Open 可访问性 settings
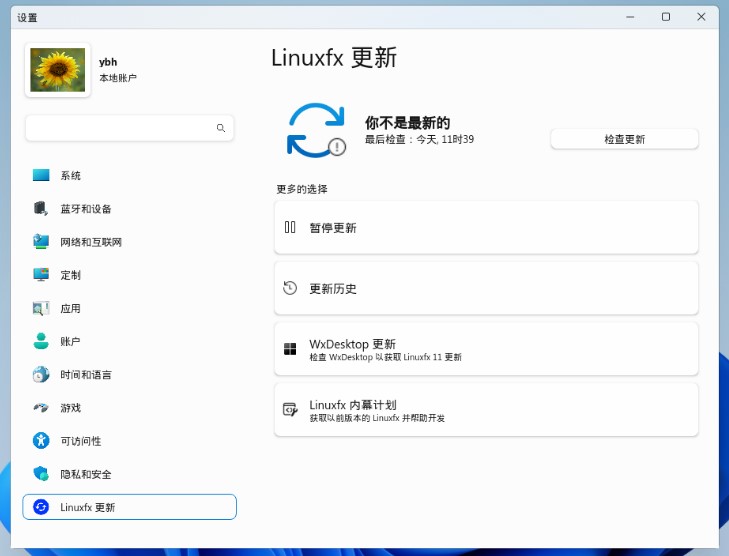The image size is (729, 556). point(129,441)
